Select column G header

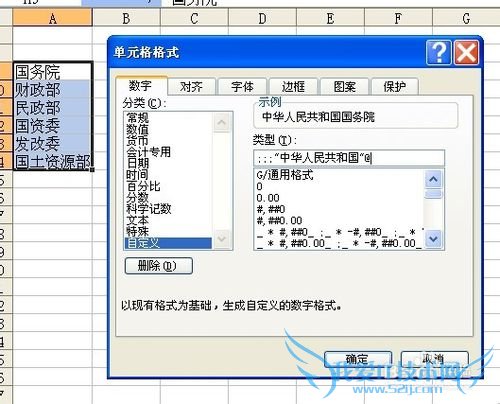click(466, 18)
